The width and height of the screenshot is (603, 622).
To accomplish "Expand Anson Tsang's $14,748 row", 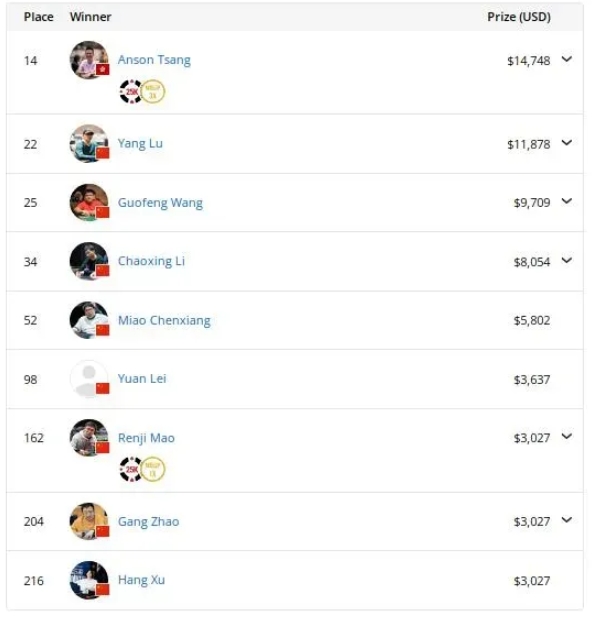I will pyautogui.click(x=567, y=60).
